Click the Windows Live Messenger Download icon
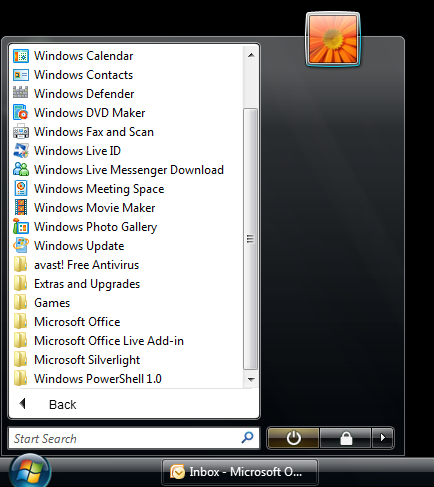434x487 pixels. tap(21, 169)
